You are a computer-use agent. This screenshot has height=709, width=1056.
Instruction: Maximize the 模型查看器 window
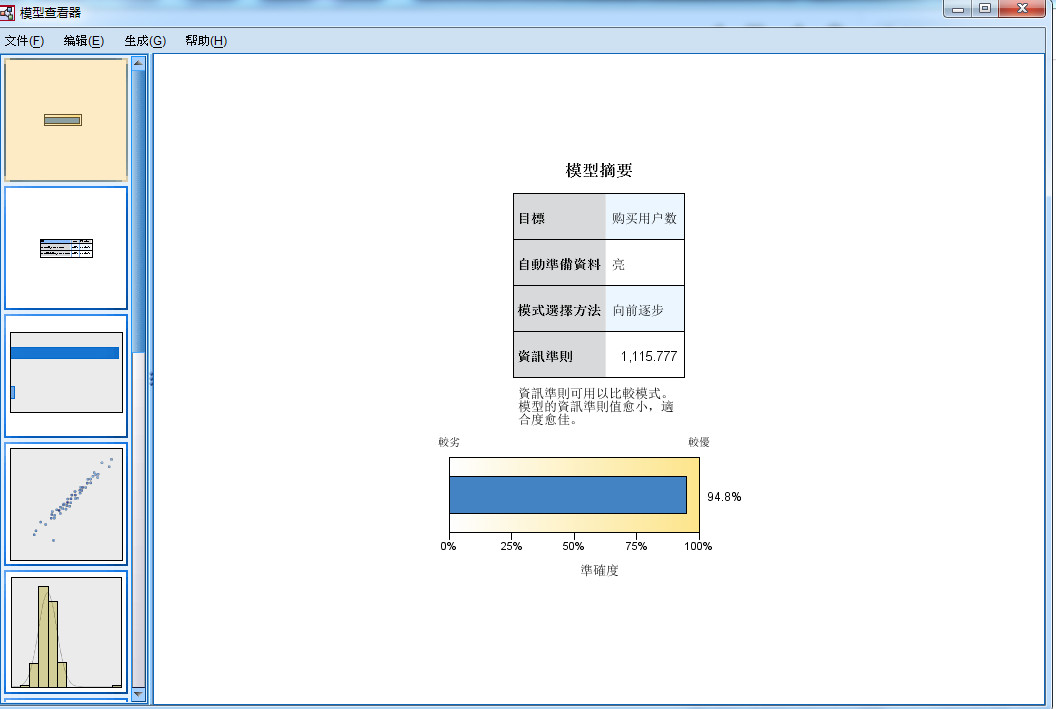tap(985, 9)
